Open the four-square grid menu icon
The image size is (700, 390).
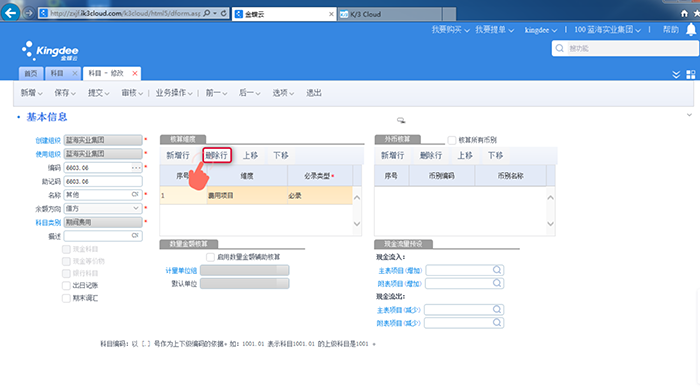click(x=691, y=74)
